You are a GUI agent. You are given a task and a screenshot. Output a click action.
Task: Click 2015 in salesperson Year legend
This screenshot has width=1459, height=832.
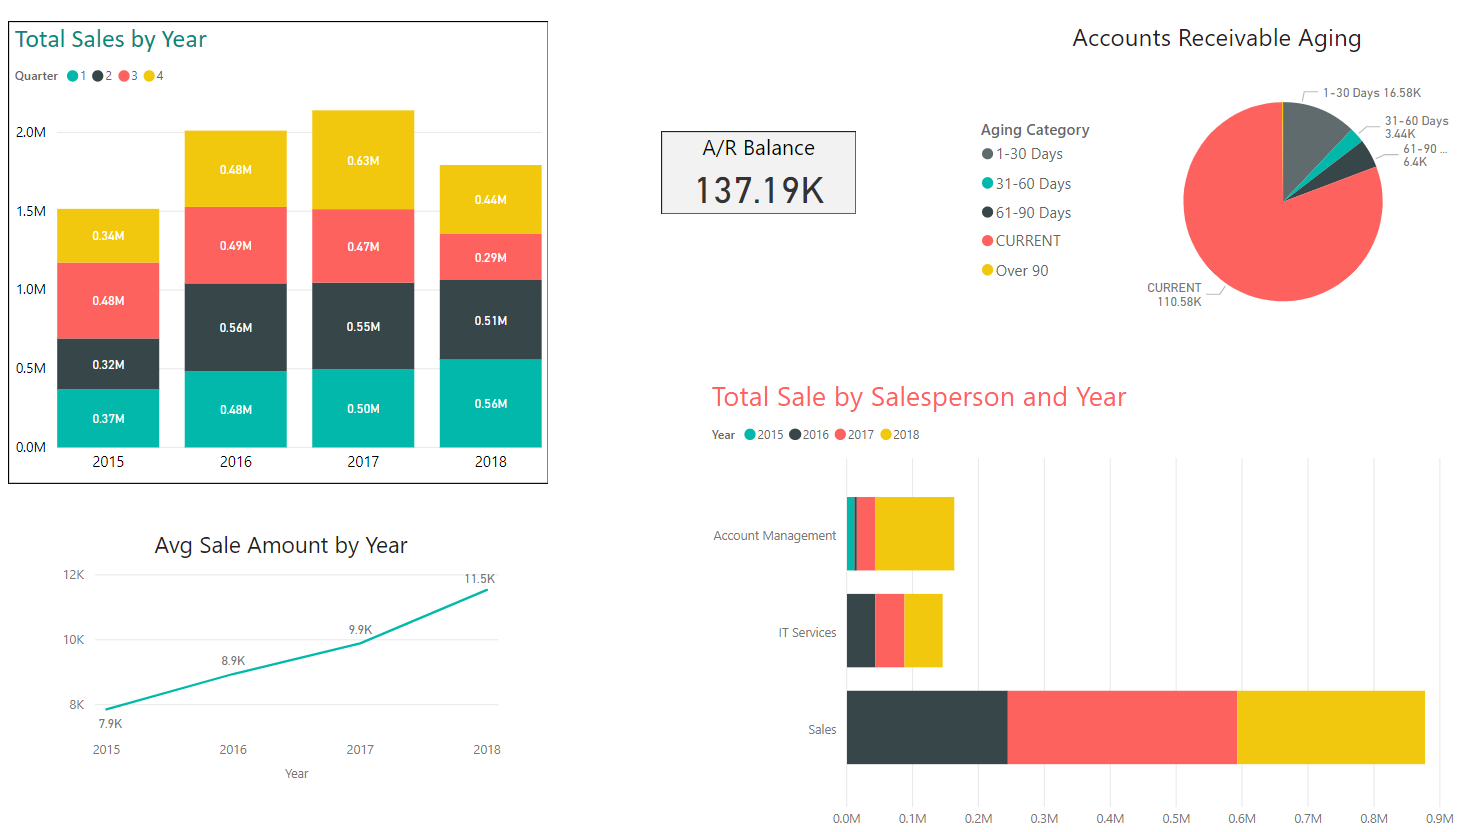(x=764, y=435)
